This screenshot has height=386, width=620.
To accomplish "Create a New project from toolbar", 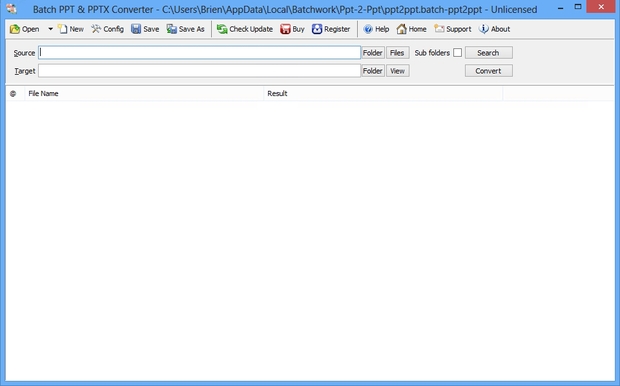I will [x=71, y=29].
